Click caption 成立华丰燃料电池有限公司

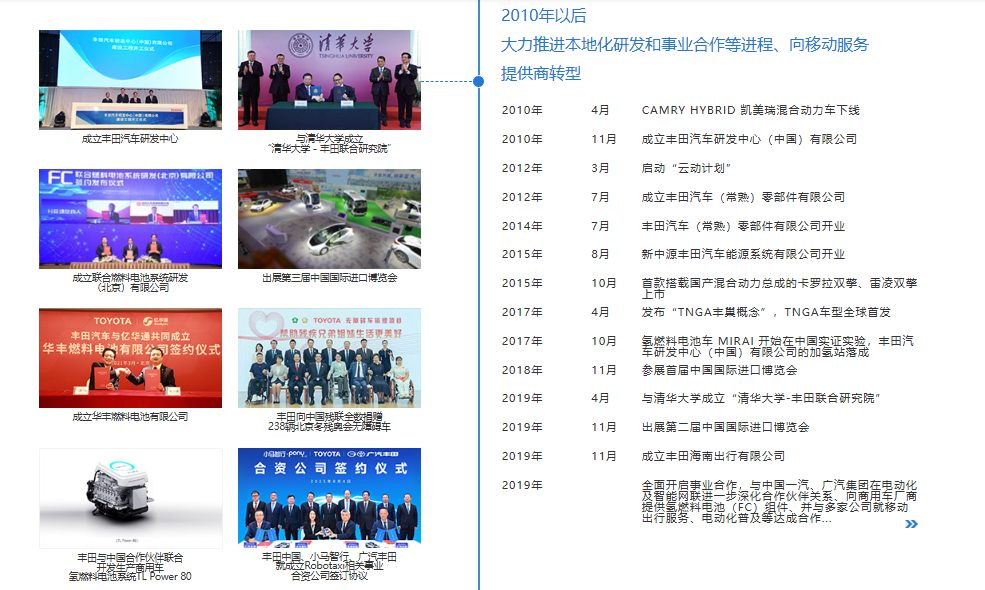(130, 417)
